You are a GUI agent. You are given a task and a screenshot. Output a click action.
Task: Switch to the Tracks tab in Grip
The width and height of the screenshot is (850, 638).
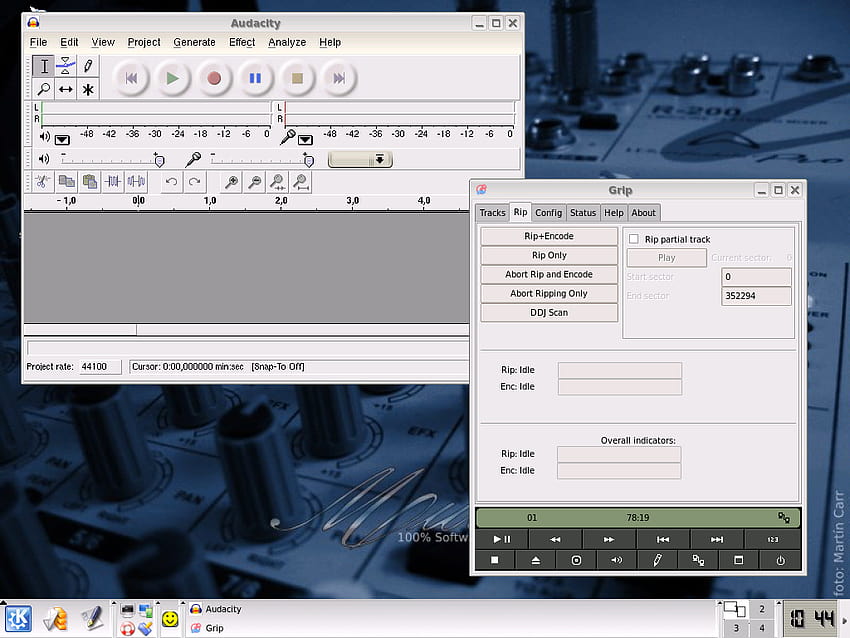492,213
